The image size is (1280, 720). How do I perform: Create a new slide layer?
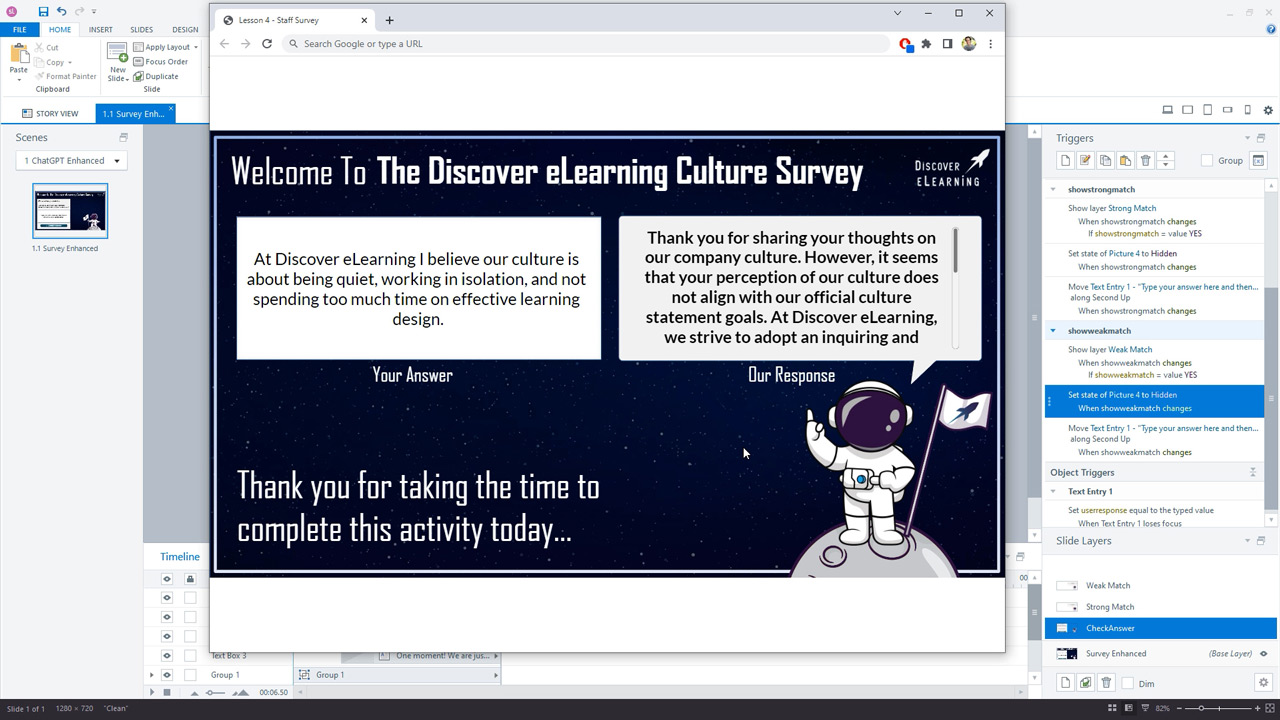pos(1065,683)
